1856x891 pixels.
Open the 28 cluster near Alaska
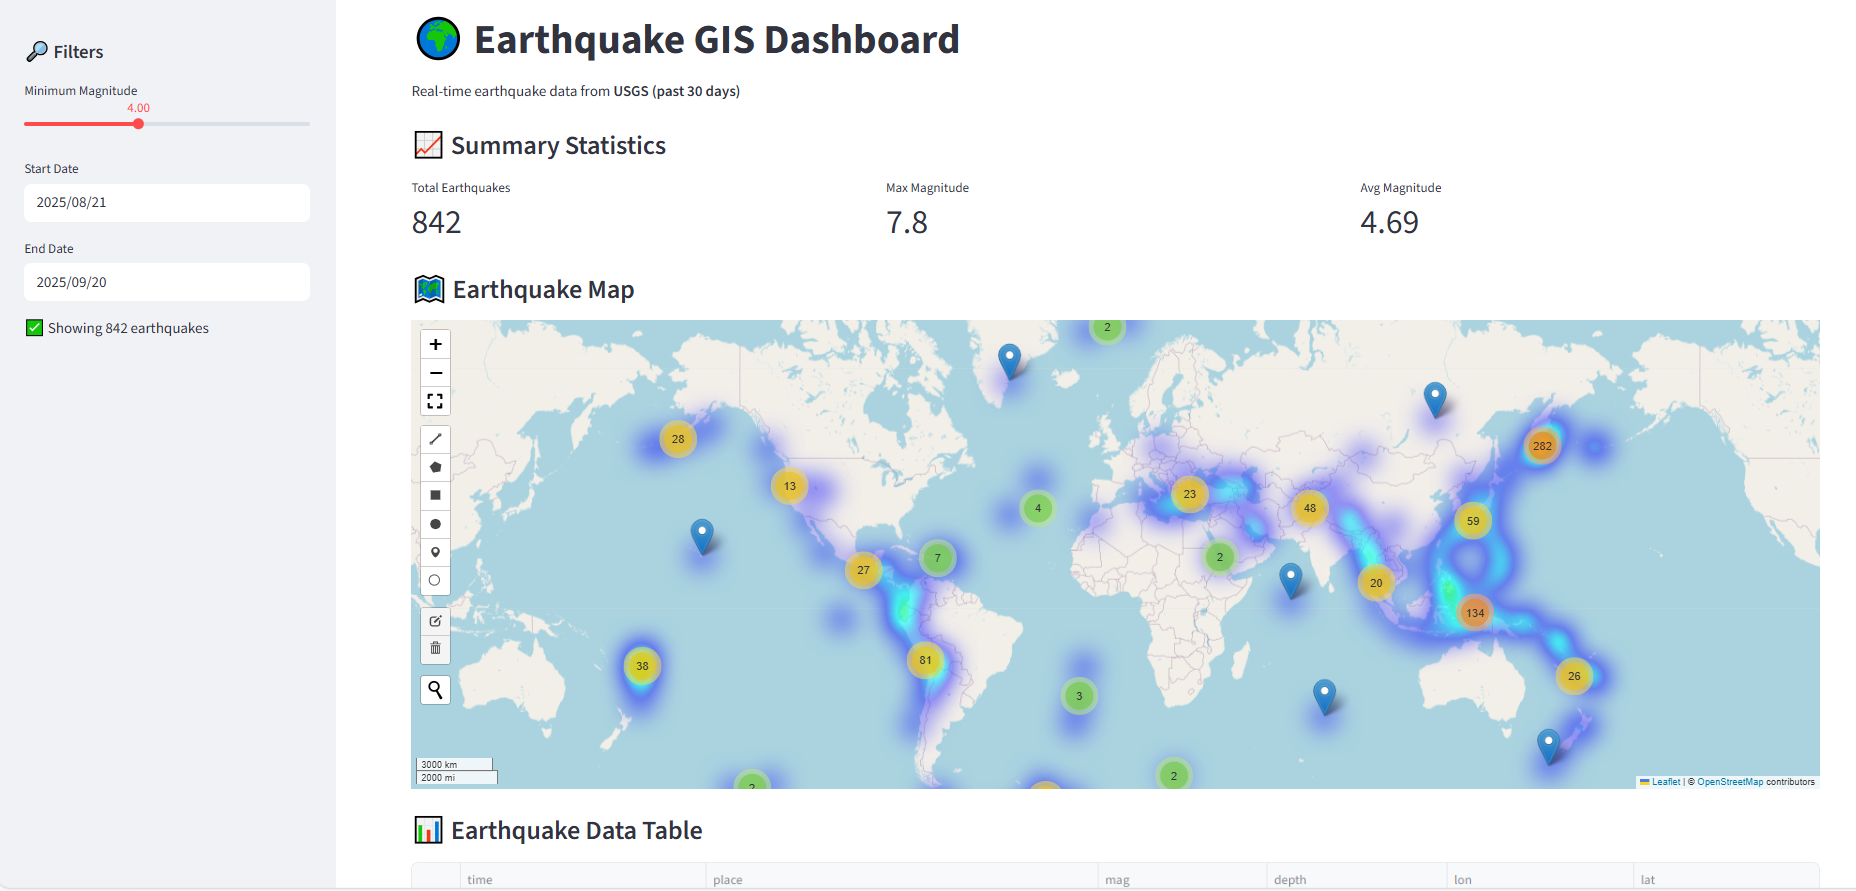click(x=678, y=439)
